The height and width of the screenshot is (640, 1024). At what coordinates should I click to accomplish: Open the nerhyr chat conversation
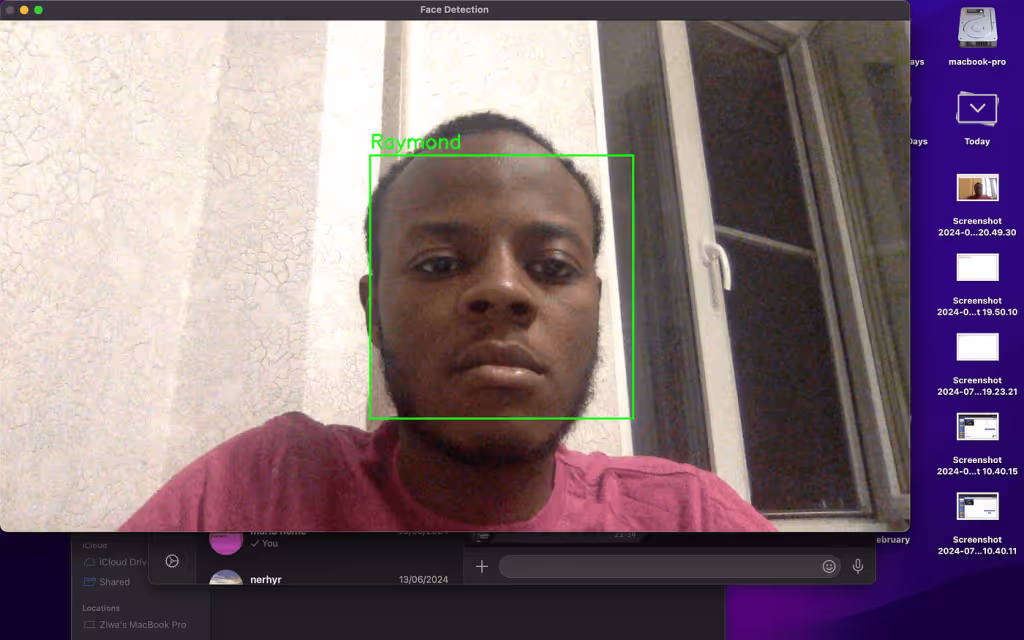[x=330, y=577]
